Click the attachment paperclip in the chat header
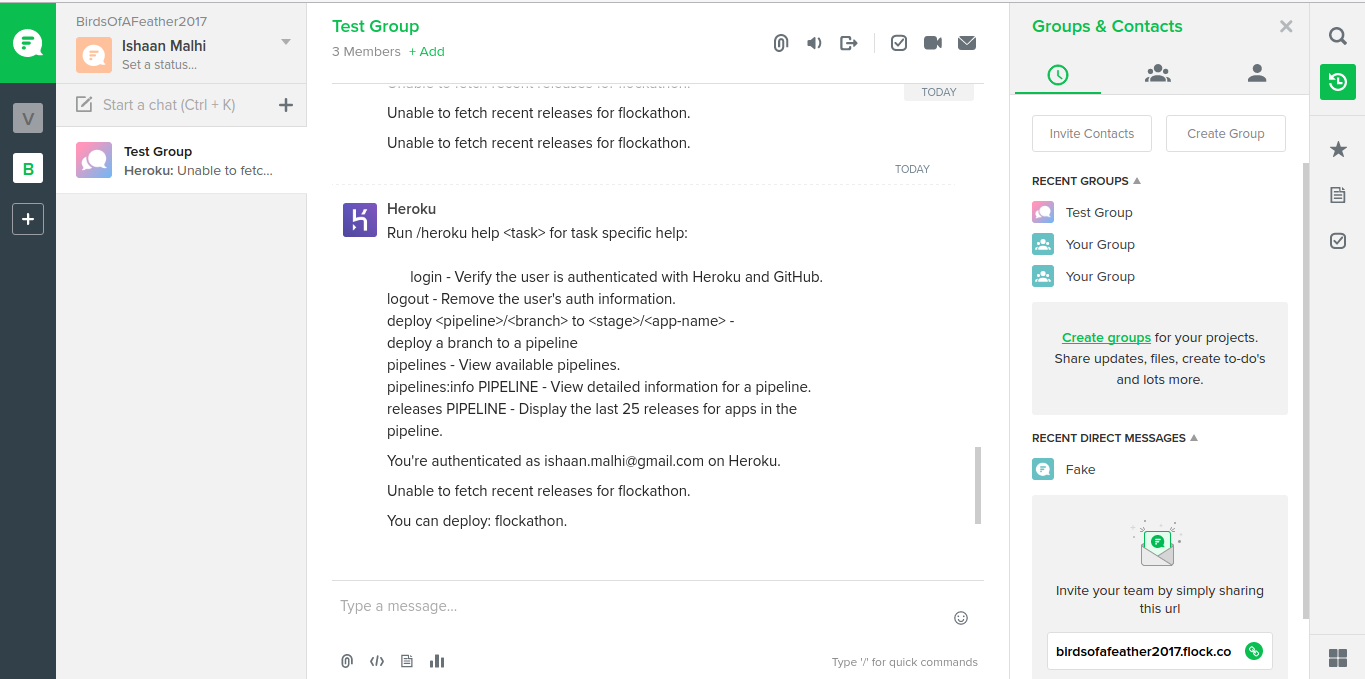The height and width of the screenshot is (679, 1365). [x=781, y=43]
